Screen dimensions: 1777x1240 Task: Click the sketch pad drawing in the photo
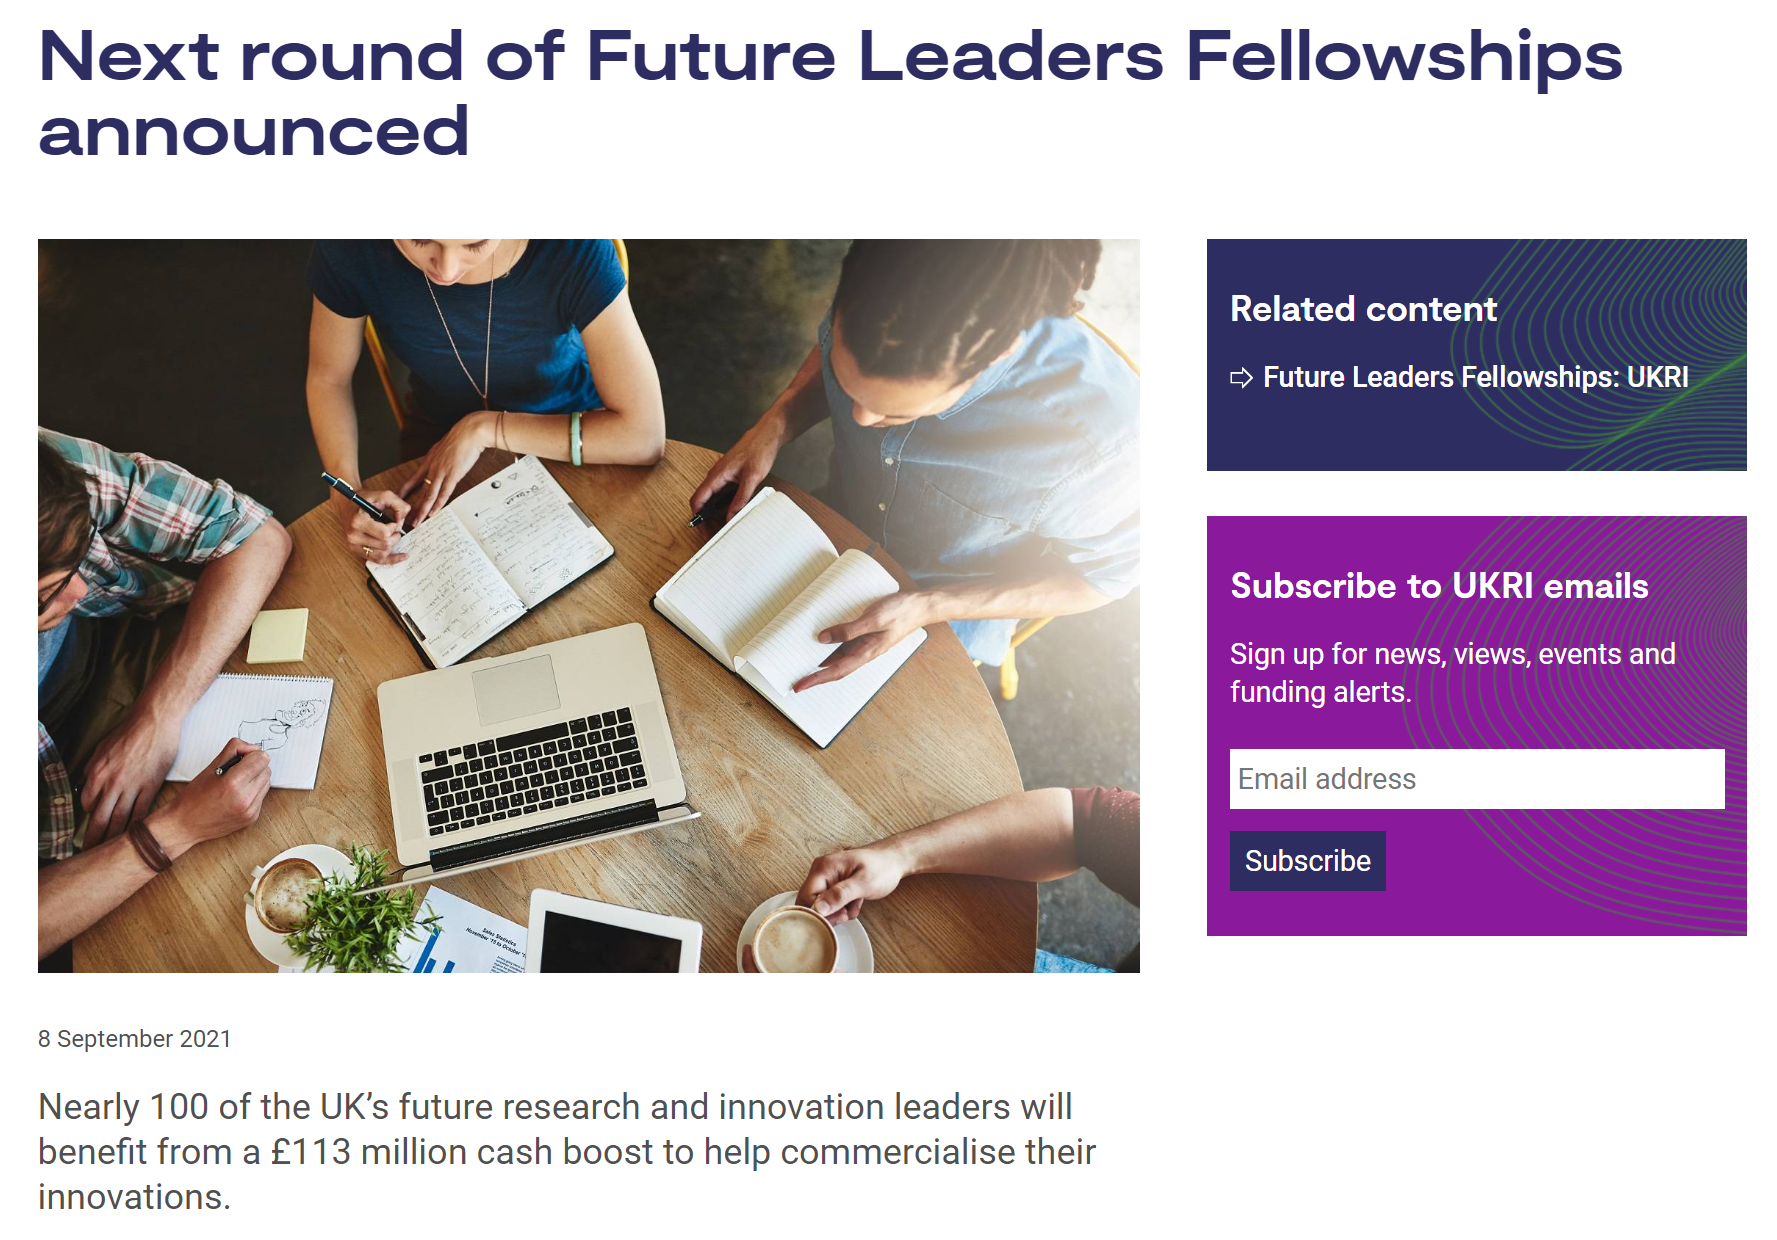pyautogui.click(x=262, y=725)
